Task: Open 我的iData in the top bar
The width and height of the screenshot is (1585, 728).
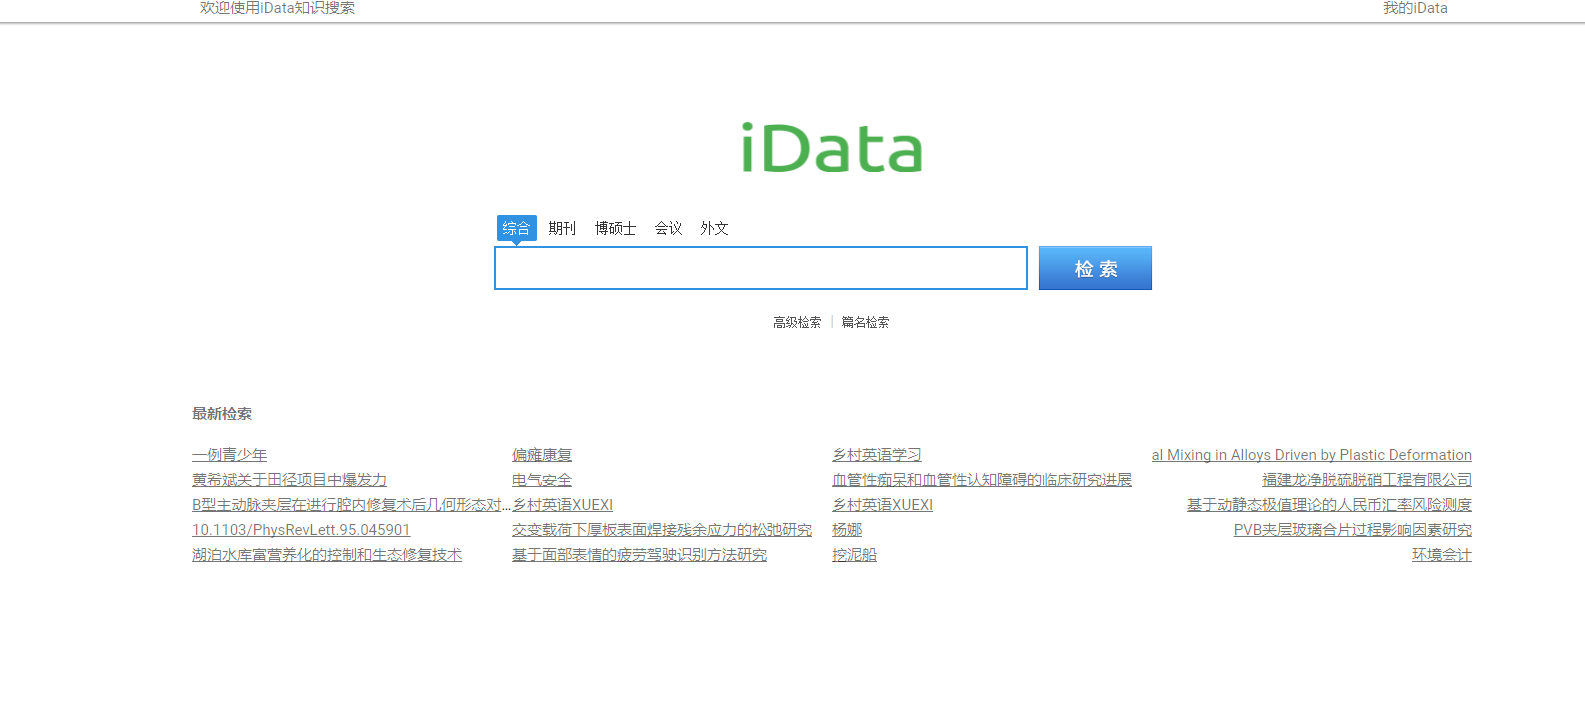Action: click(x=1415, y=8)
